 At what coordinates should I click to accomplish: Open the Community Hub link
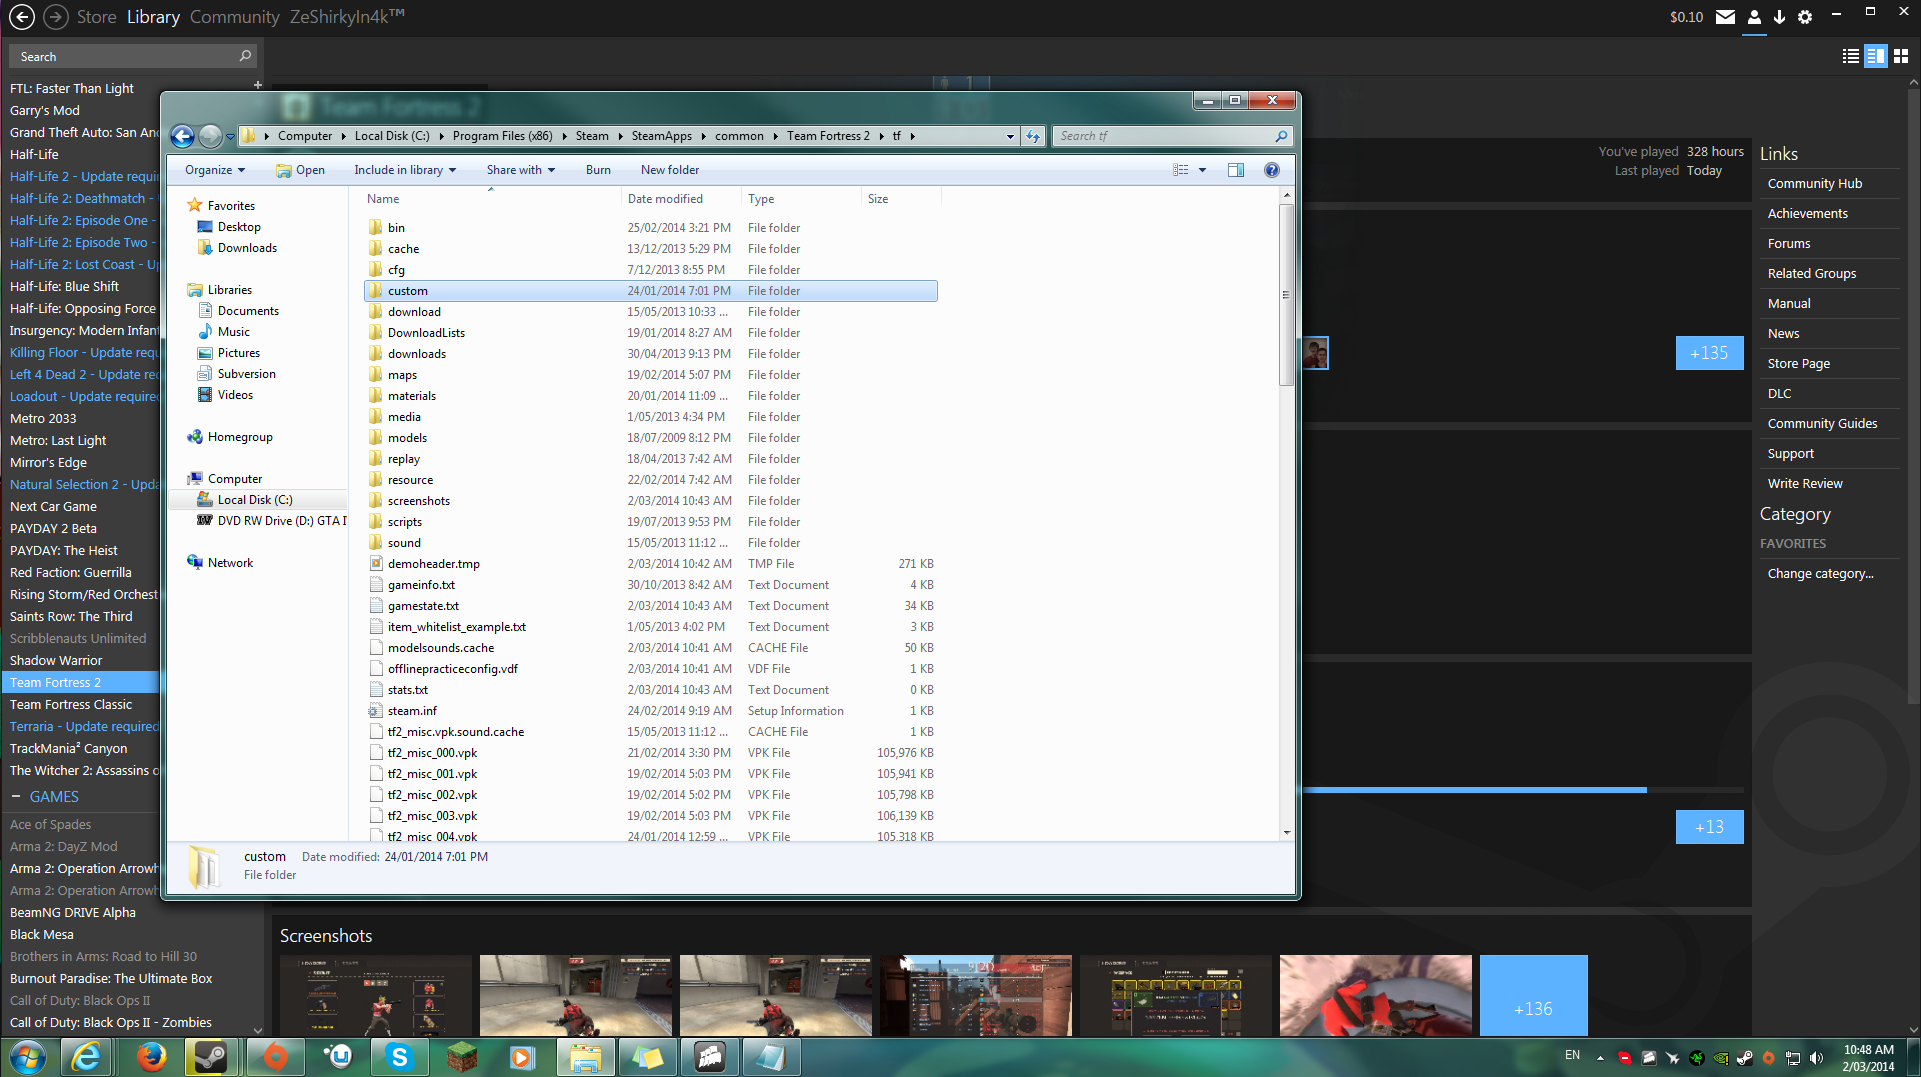1814,184
